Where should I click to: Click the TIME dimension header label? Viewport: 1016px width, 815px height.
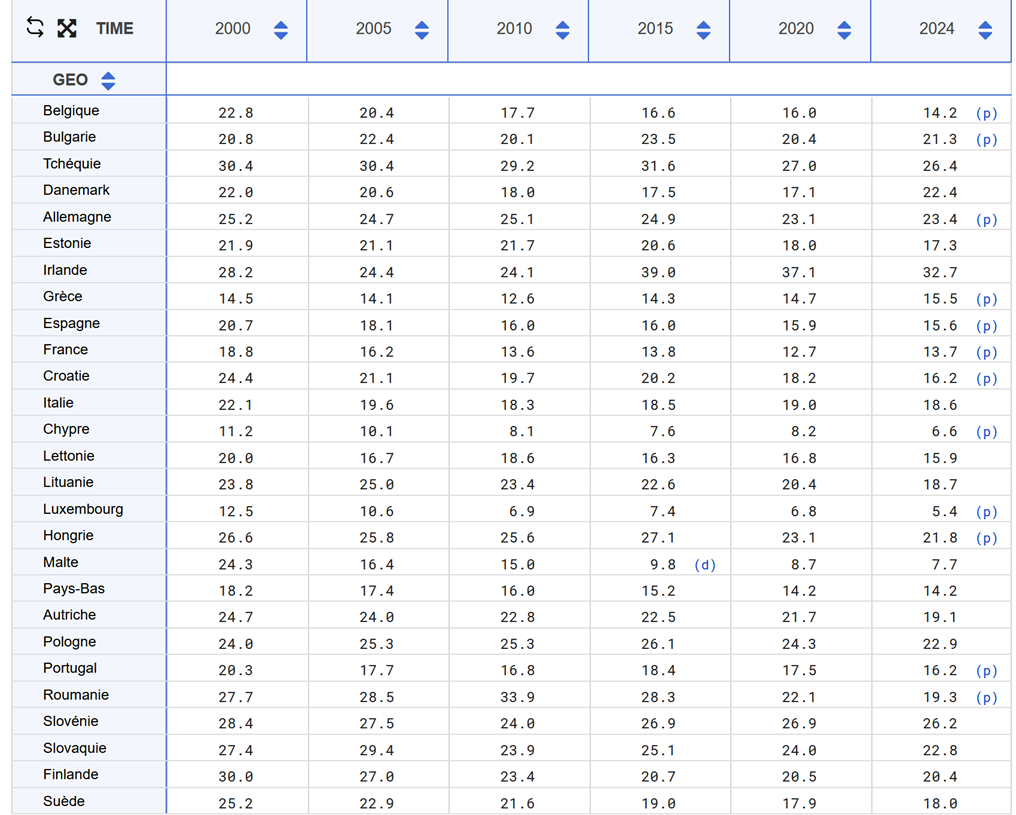(x=115, y=29)
